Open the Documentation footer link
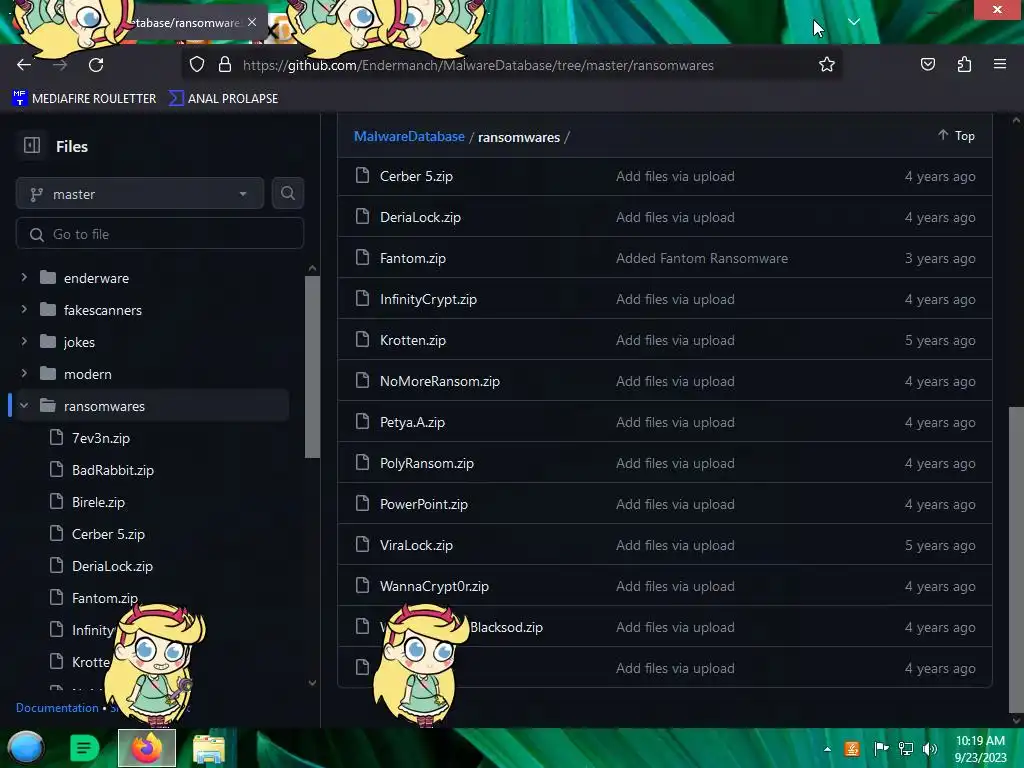Screen dimensions: 1024x768 point(57,708)
